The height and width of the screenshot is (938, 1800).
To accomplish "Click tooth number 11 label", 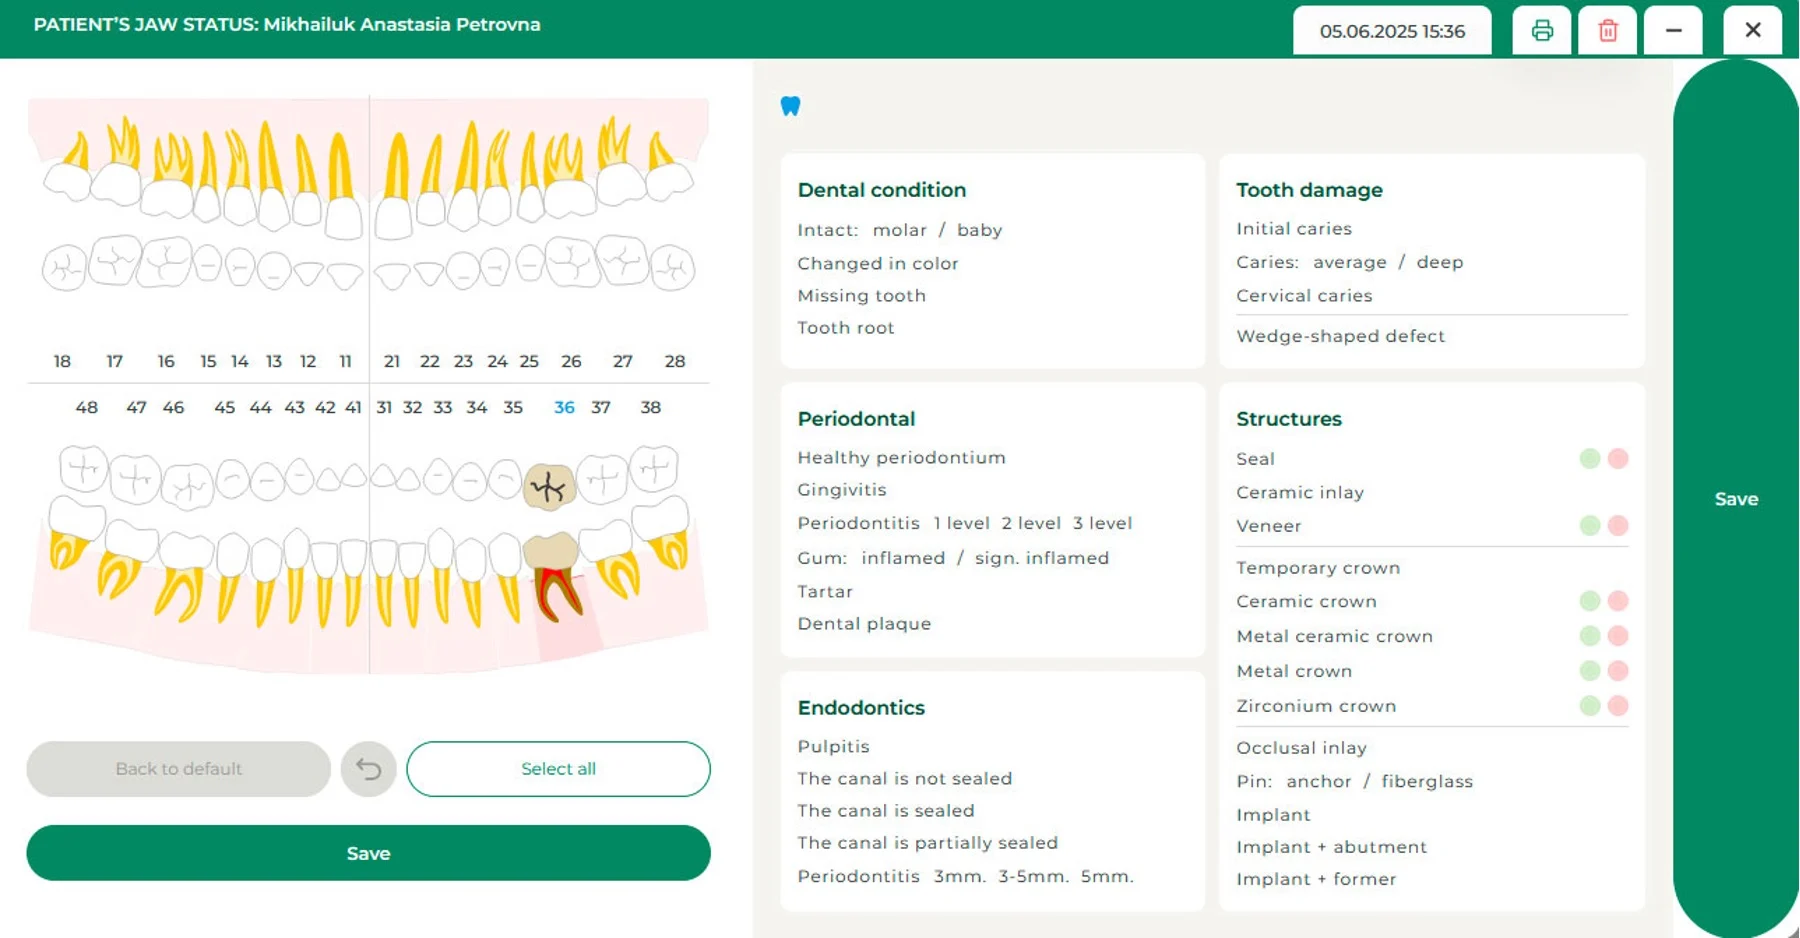I will (x=345, y=362).
